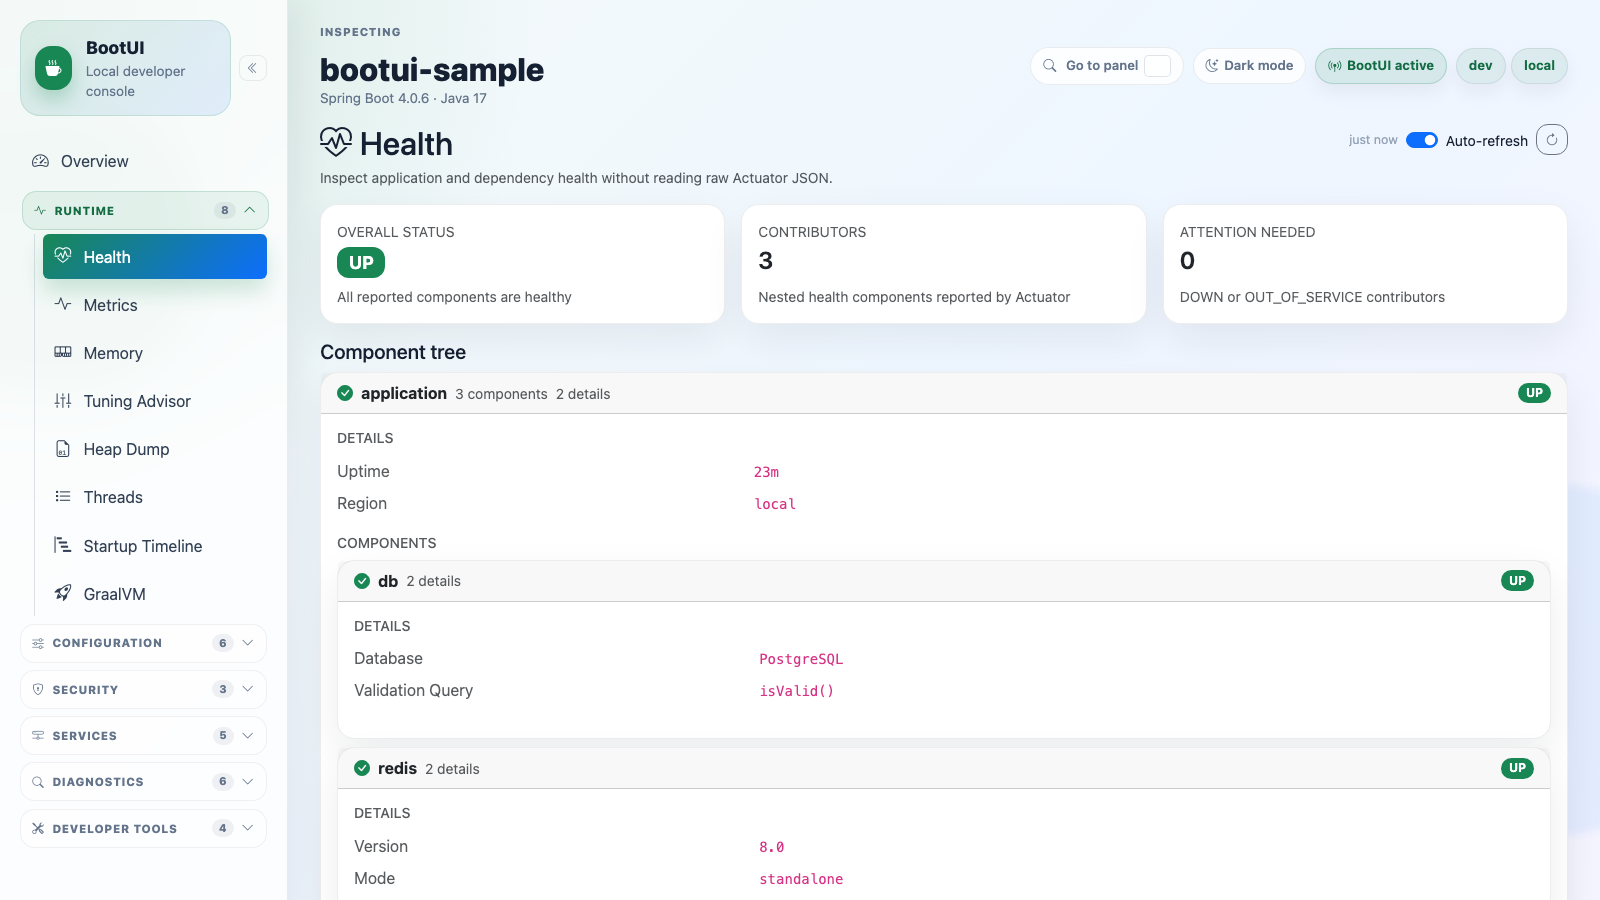The image size is (1600, 900).
Task: Collapse the db component header
Action: [943, 581]
